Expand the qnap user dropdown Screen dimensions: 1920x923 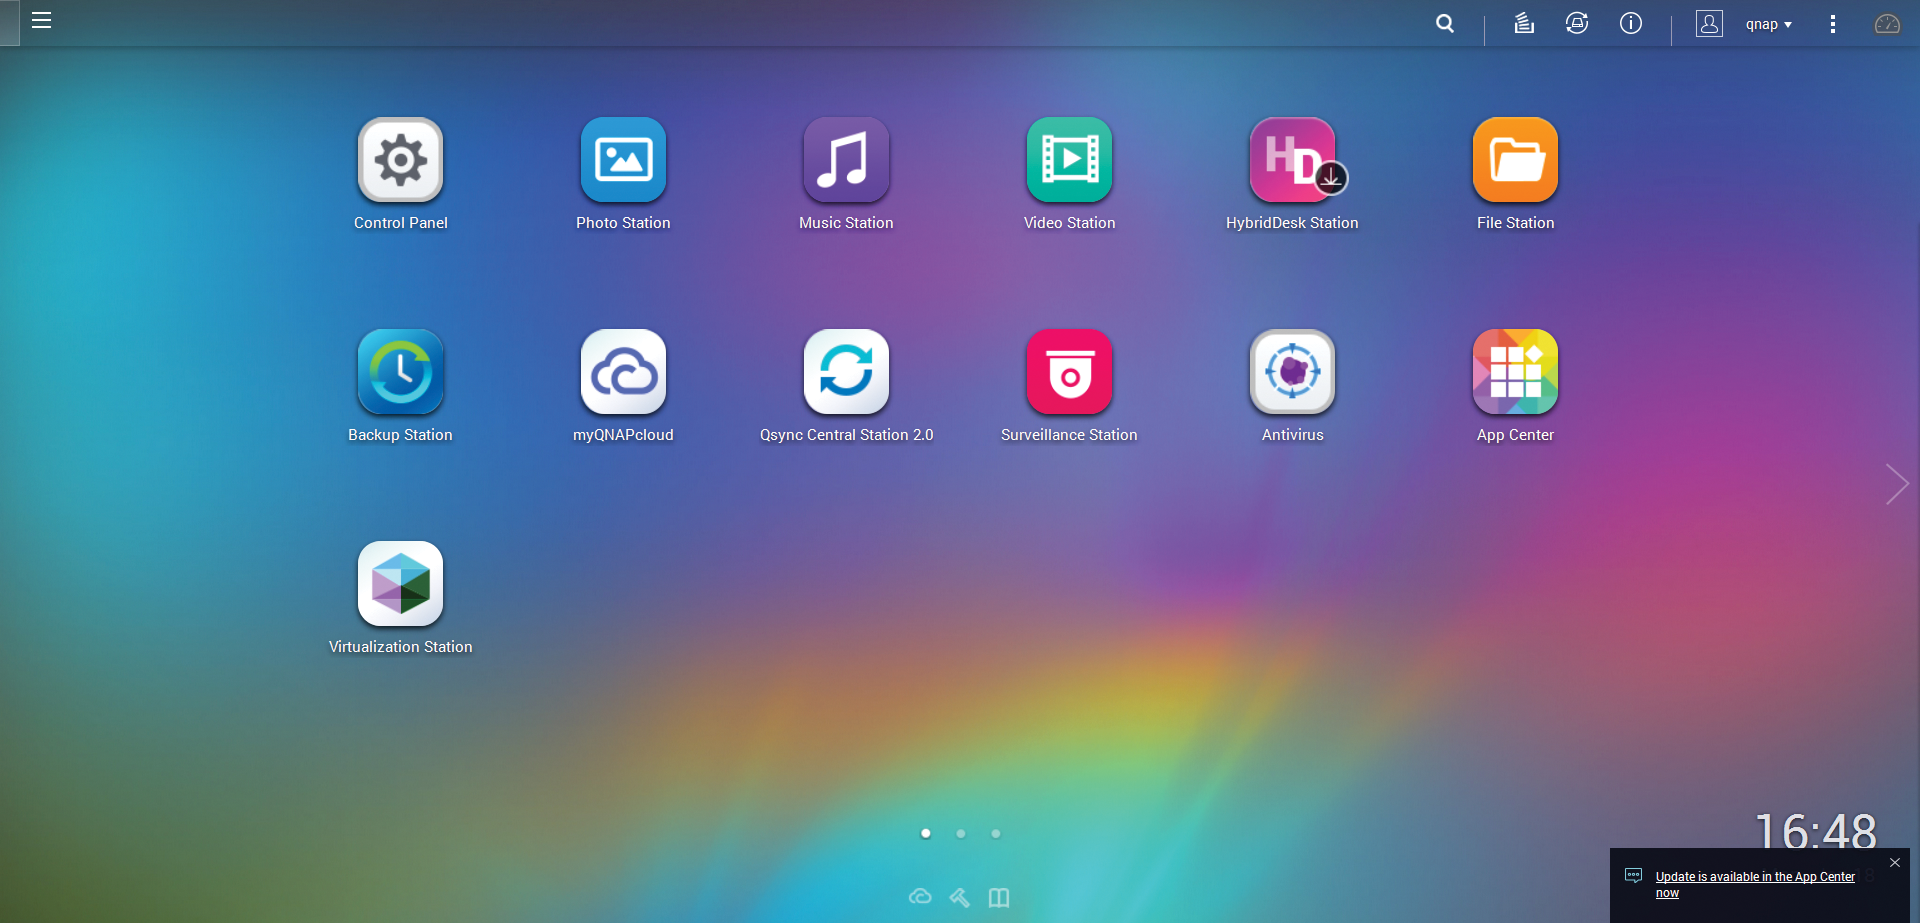pos(1768,24)
